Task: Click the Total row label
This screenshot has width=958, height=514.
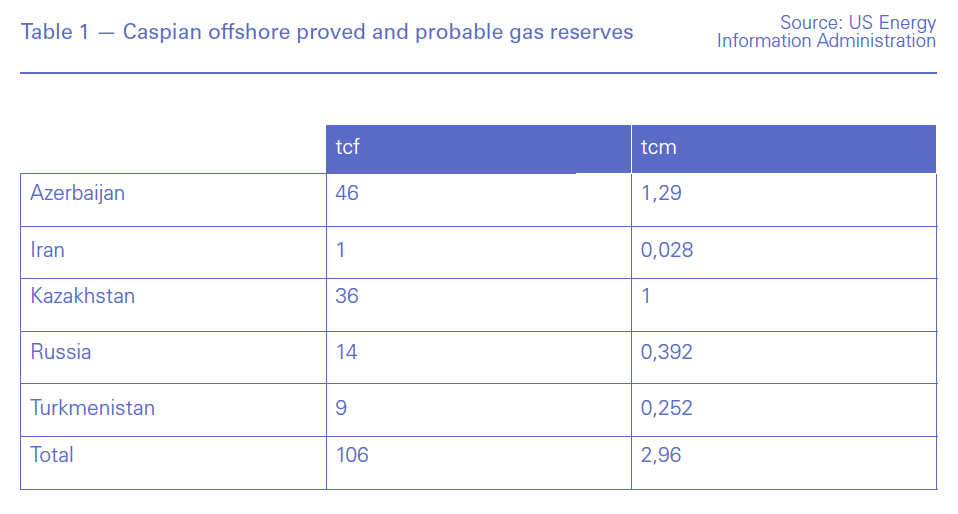Action: (52, 455)
